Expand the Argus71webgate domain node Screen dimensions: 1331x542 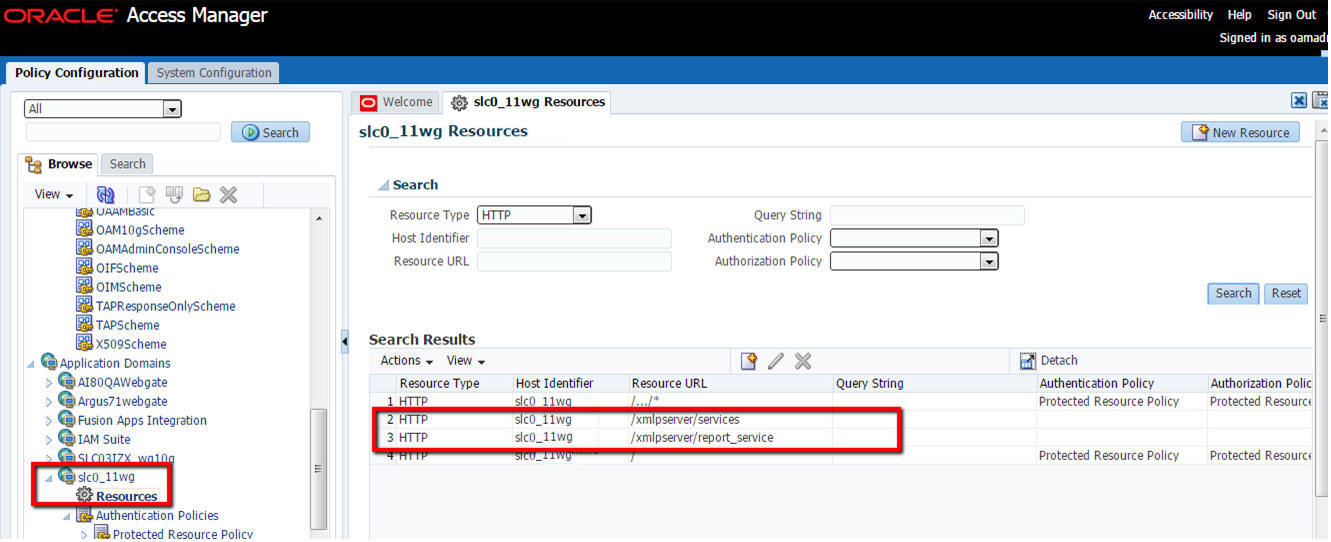tap(49, 402)
